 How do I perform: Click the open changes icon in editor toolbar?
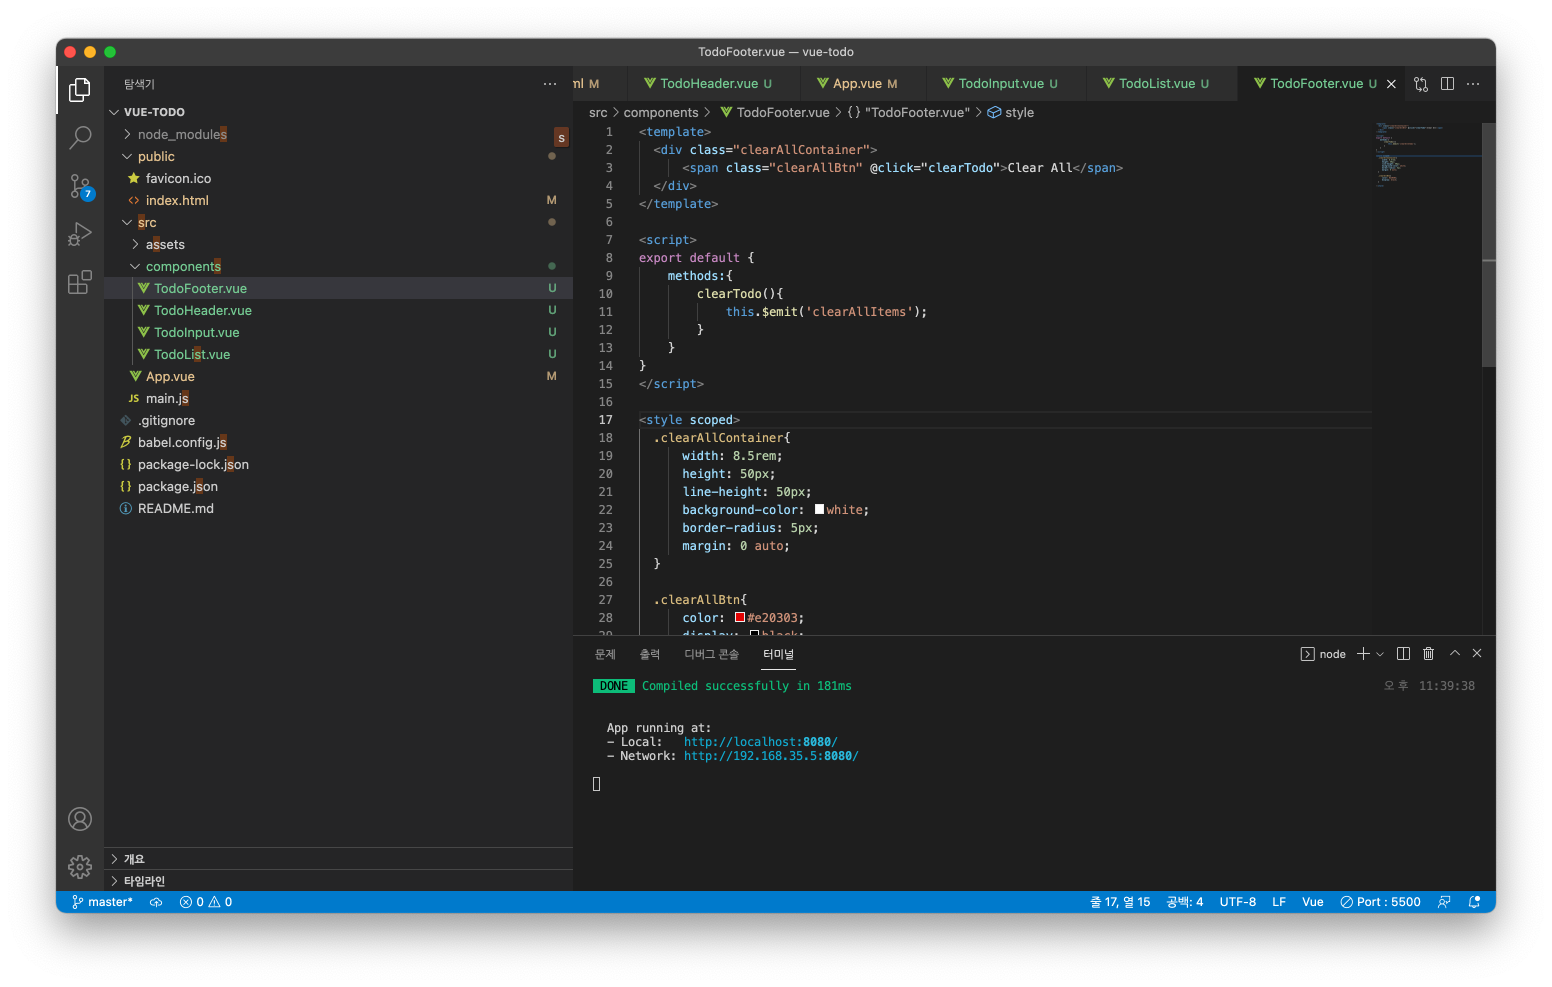[x=1421, y=84]
